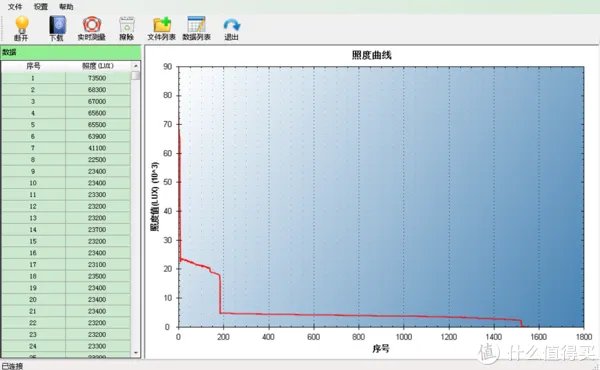Click serial number 15 cell

[33, 241]
